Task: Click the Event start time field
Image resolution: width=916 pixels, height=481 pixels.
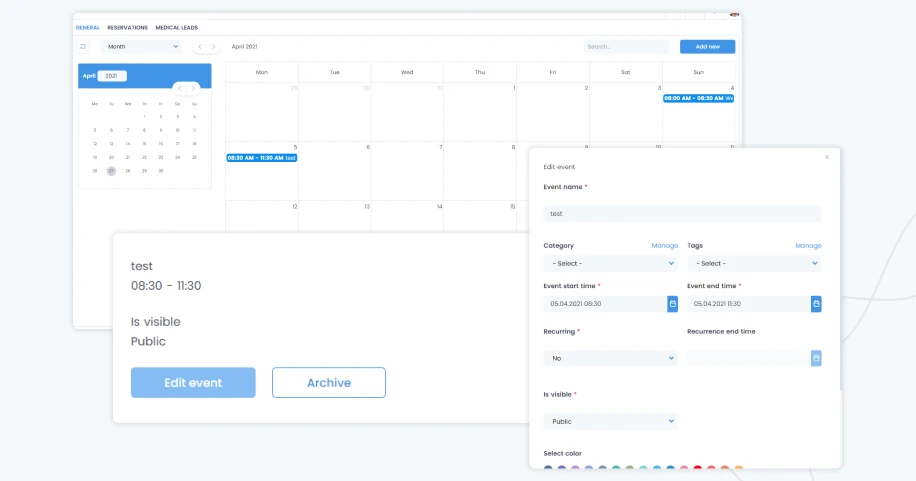Action: 605,304
